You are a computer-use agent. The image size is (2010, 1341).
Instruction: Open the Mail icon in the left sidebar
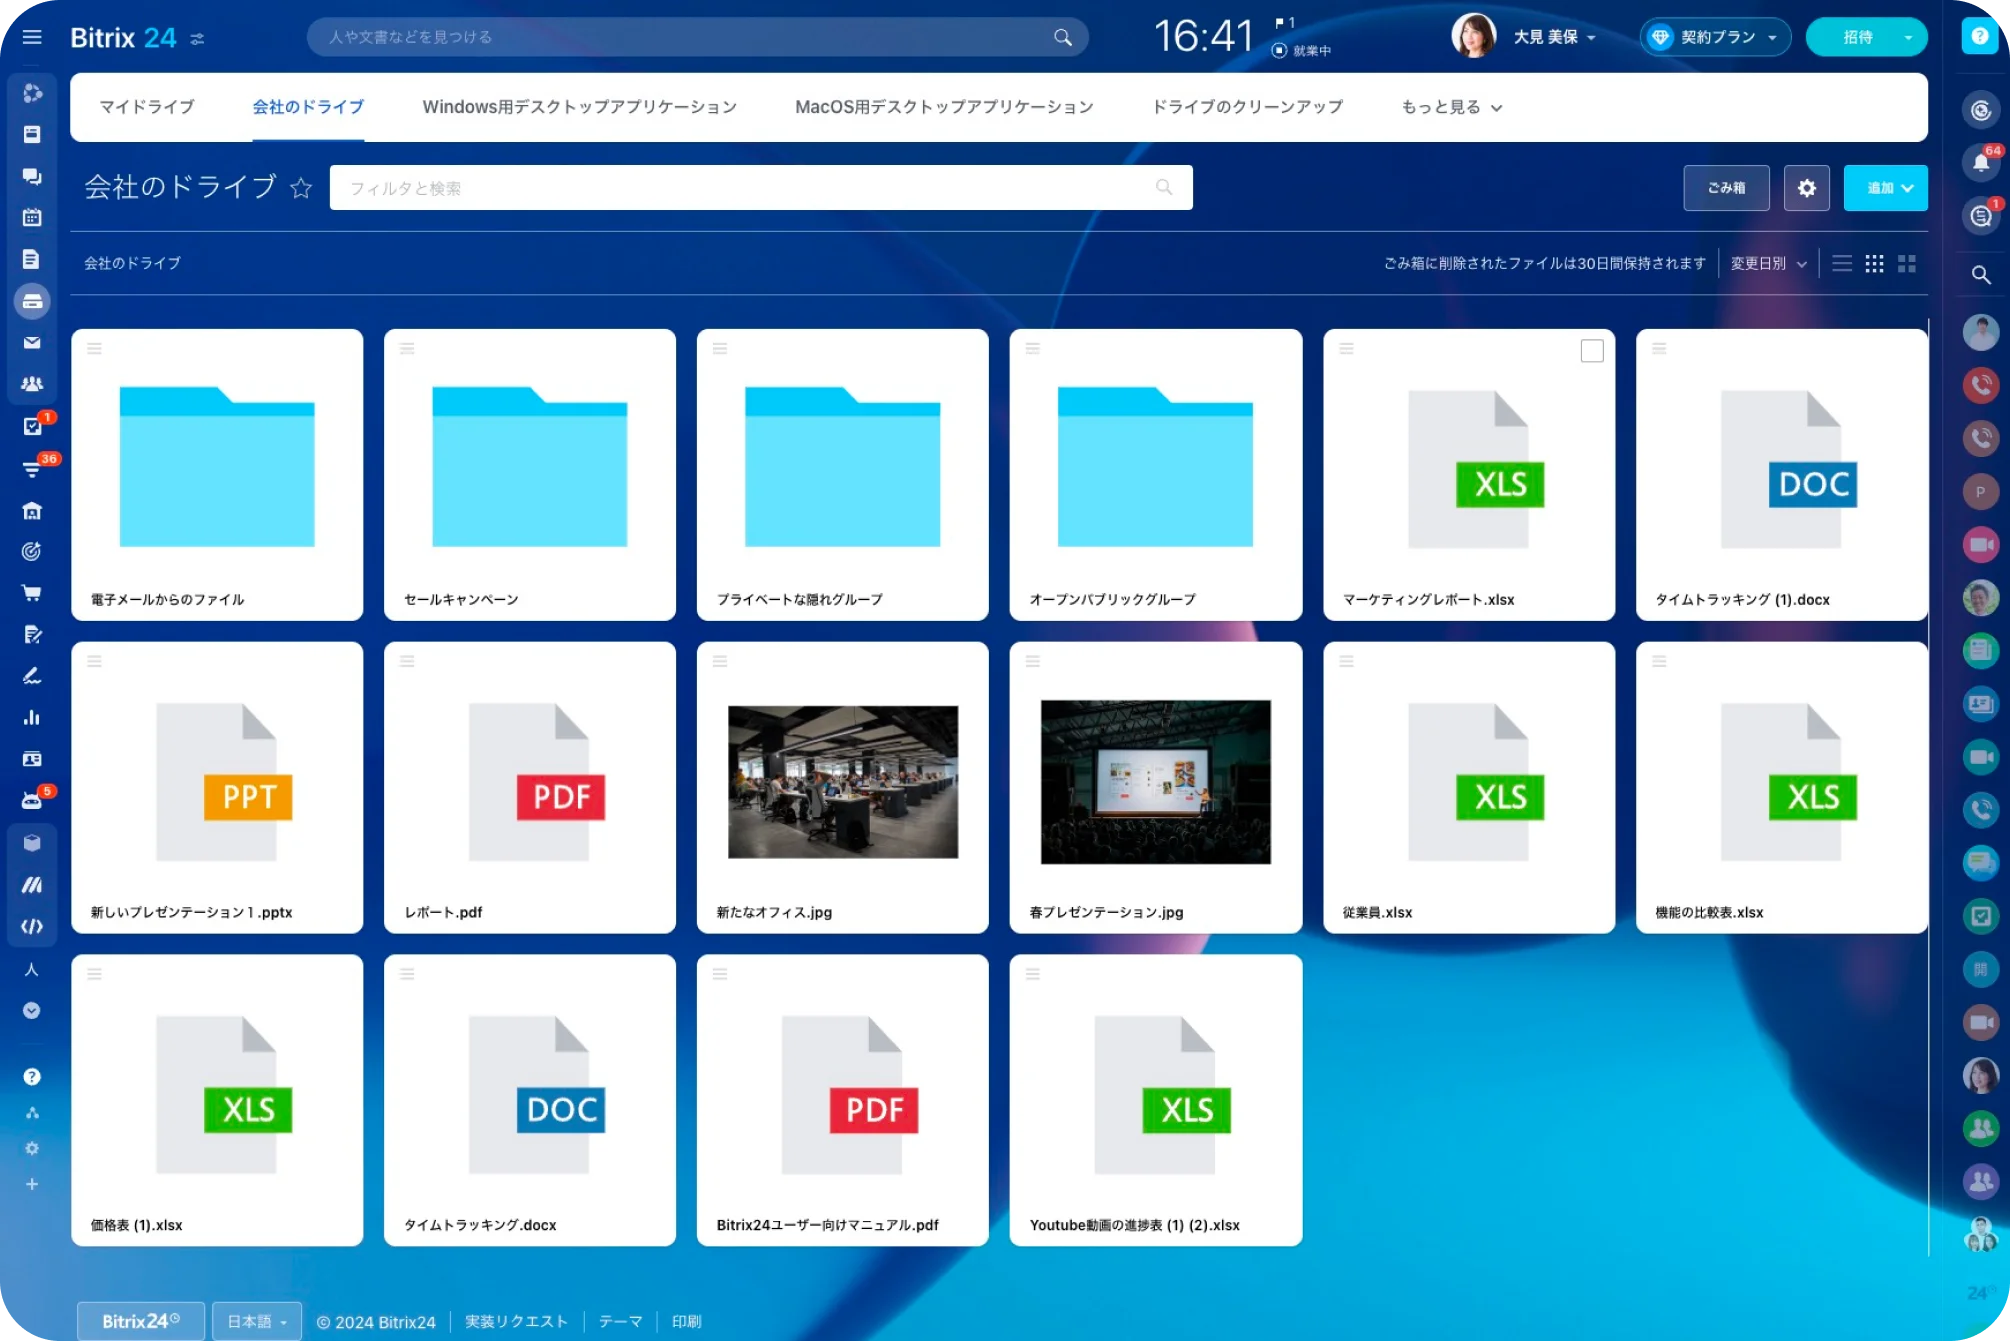33,343
